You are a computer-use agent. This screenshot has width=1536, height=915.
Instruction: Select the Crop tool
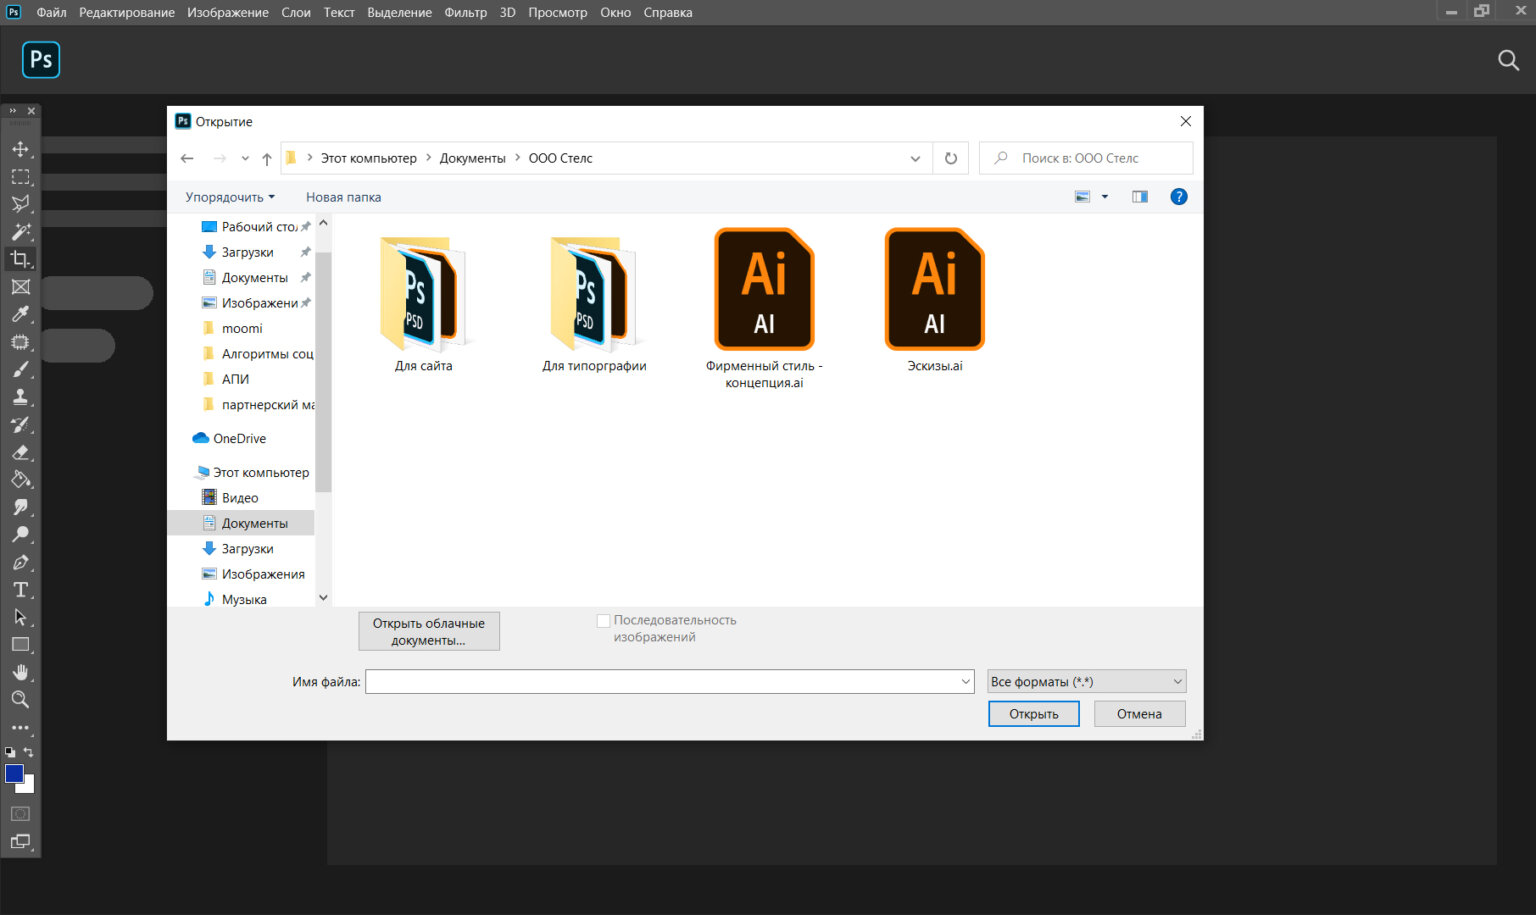(x=20, y=259)
